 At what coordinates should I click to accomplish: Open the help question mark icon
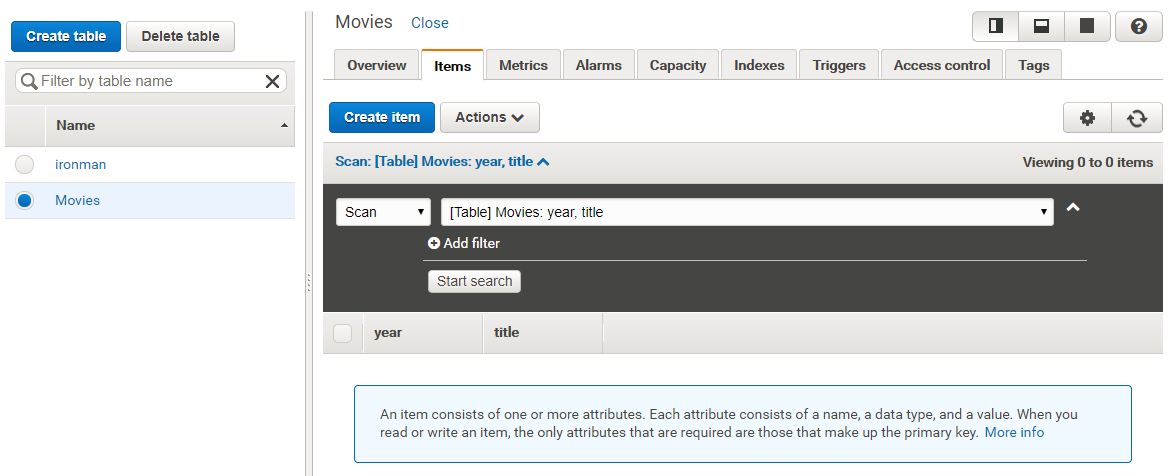(1138, 27)
